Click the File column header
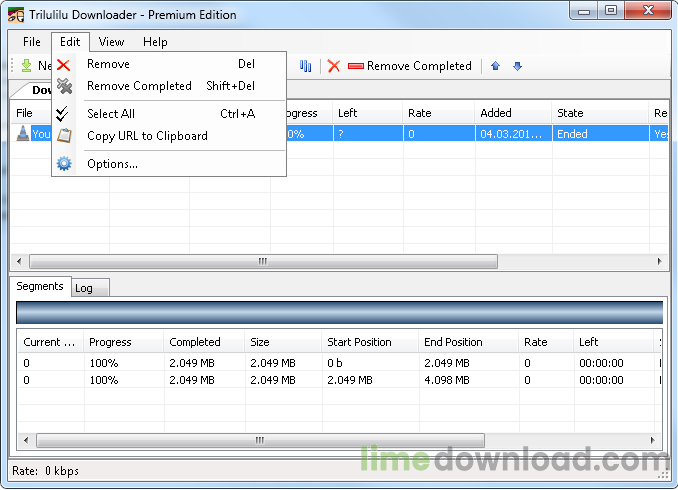 tap(31, 113)
